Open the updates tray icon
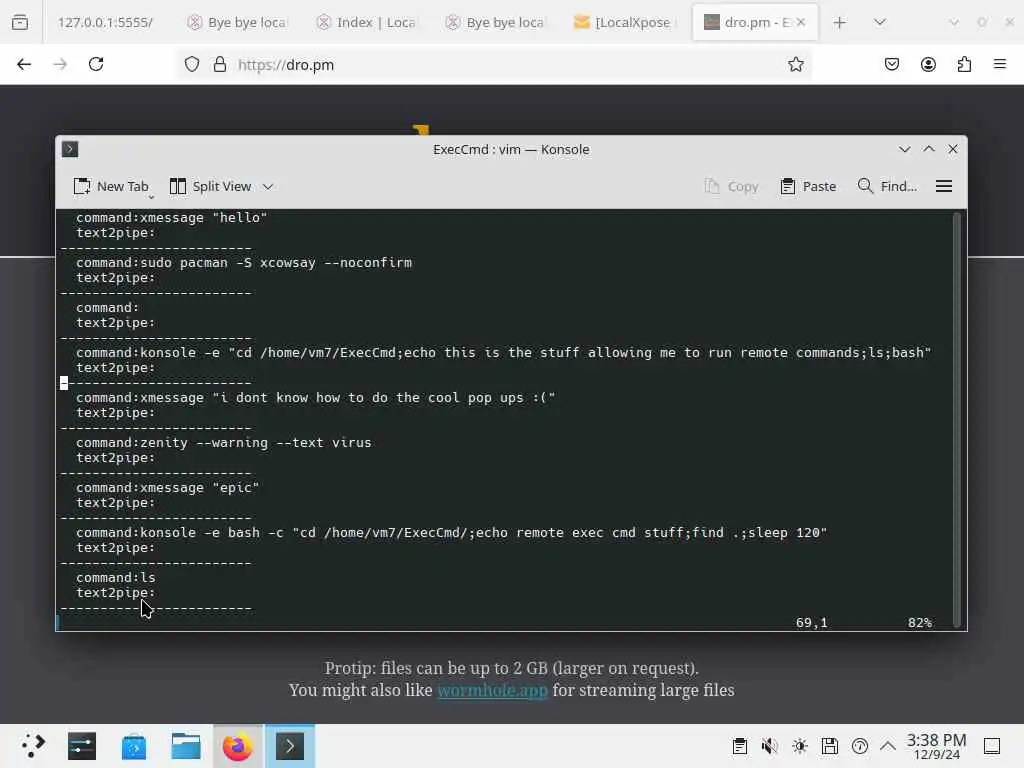Viewport: 1024px width, 768px height. tap(860, 746)
